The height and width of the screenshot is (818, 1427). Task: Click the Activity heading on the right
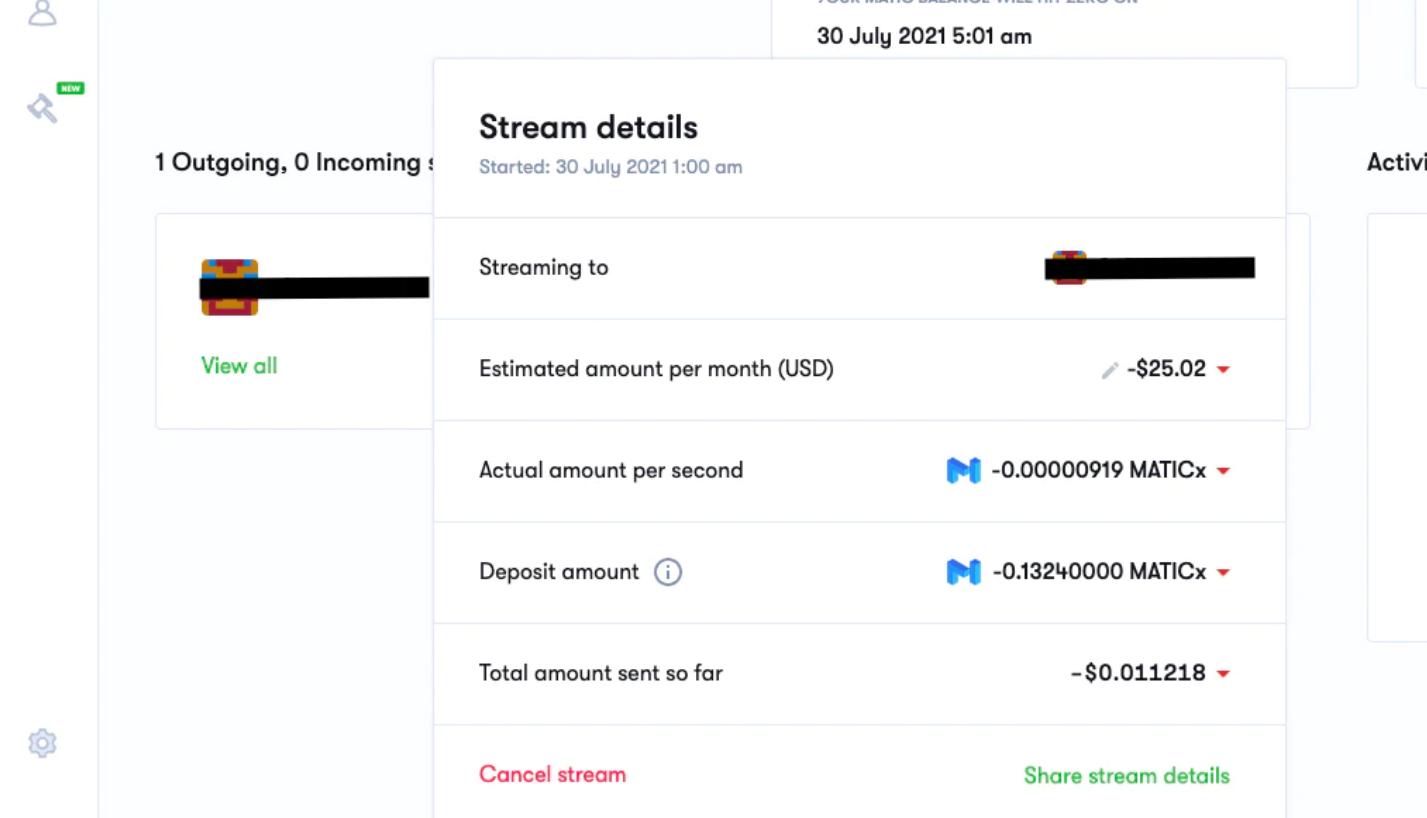point(1396,162)
